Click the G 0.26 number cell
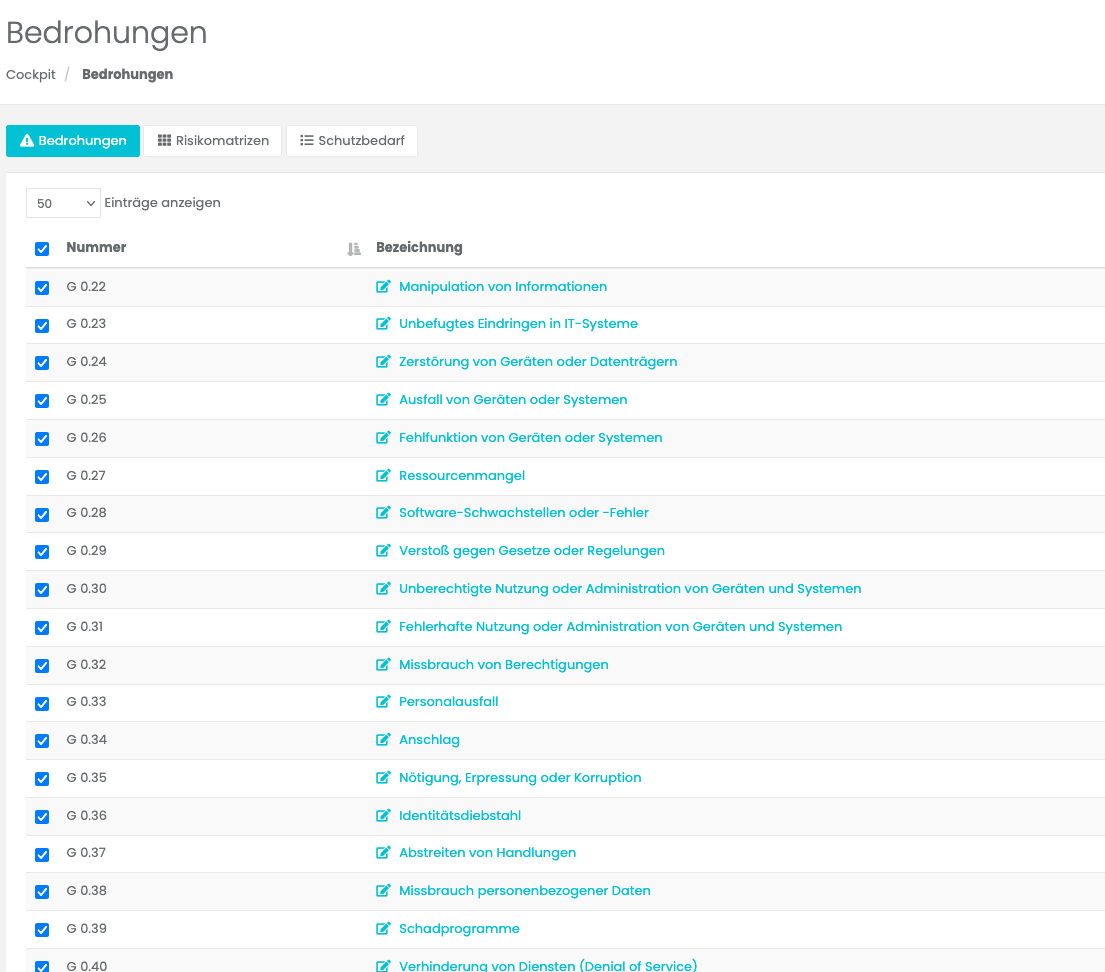 87,438
